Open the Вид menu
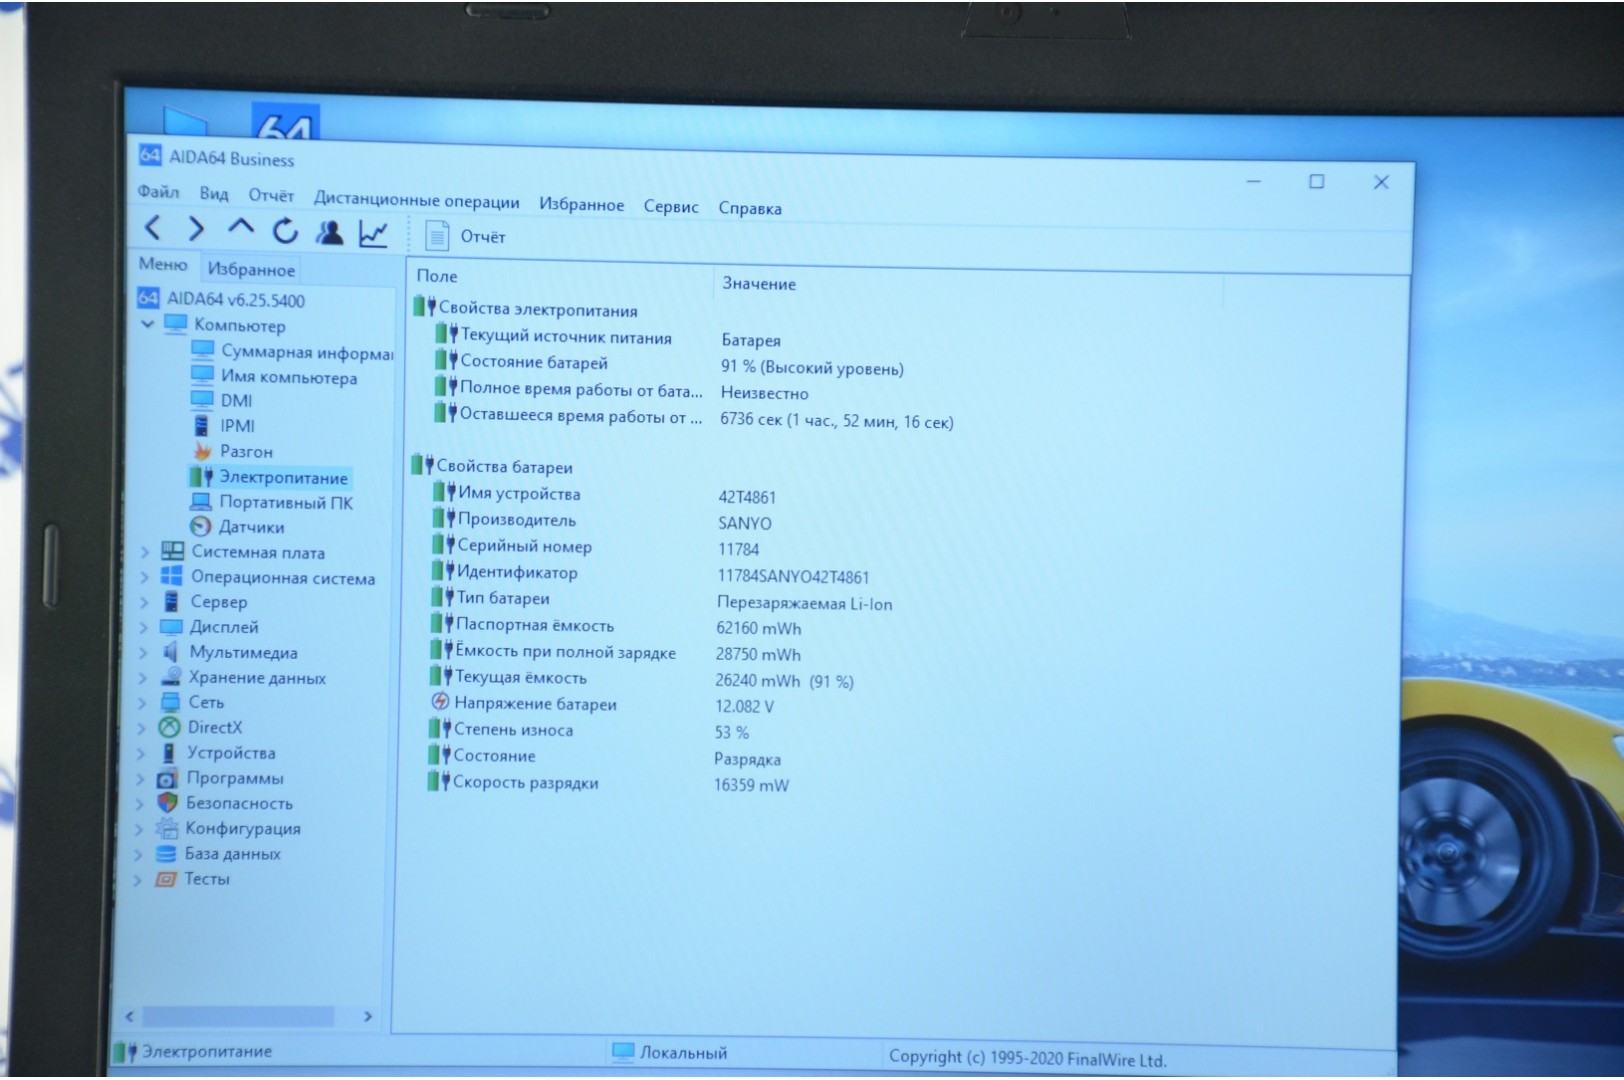This screenshot has width=1624, height=1080. (214, 194)
